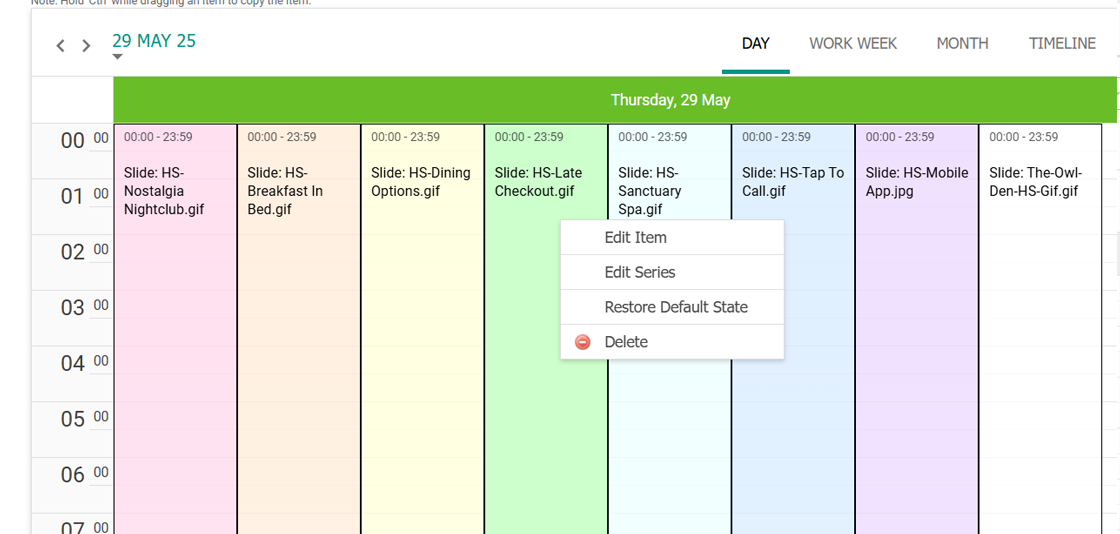This screenshot has height=534, width=1120.
Task: Click the 03 00 time ruler label
Action: [x=85, y=308]
